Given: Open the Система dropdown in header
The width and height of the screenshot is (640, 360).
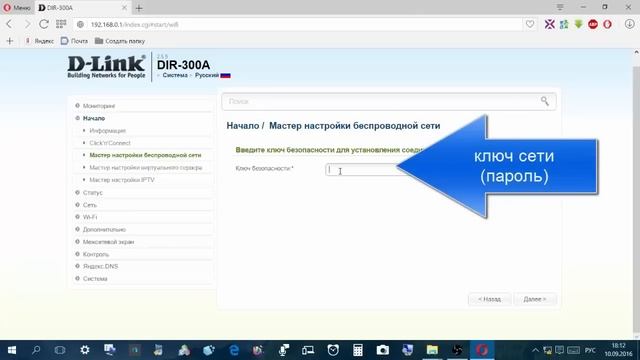Looking at the screenshot, I should coord(175,75).
